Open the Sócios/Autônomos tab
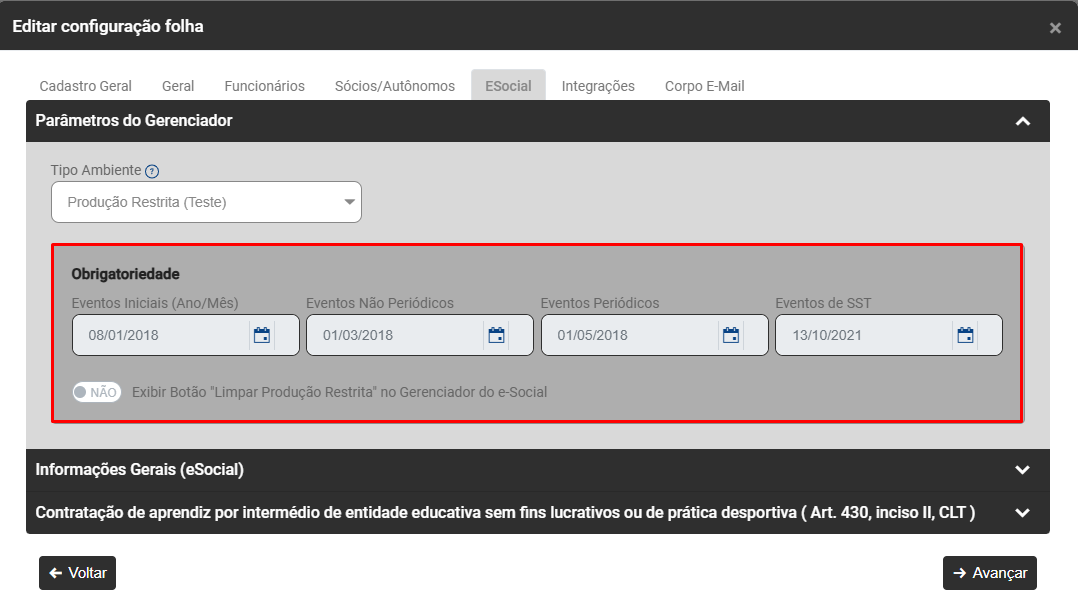Viewport: 1078px width, 615px height. [395, 86]
